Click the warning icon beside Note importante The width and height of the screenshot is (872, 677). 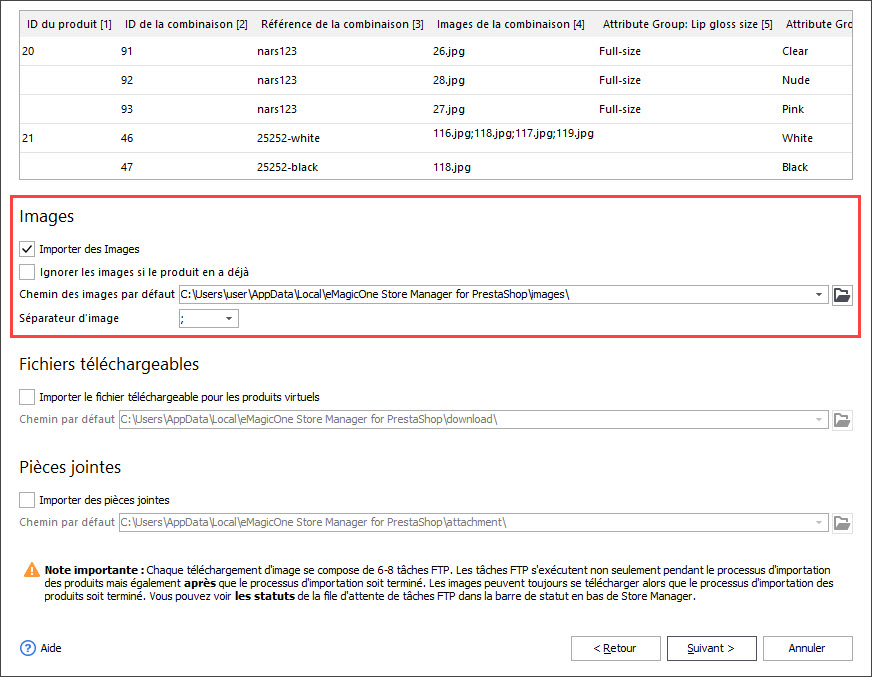[32, 570]
